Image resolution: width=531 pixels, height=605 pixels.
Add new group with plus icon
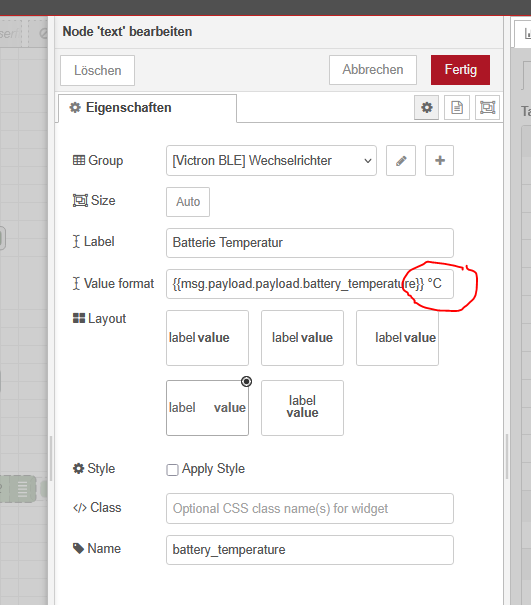440,161
